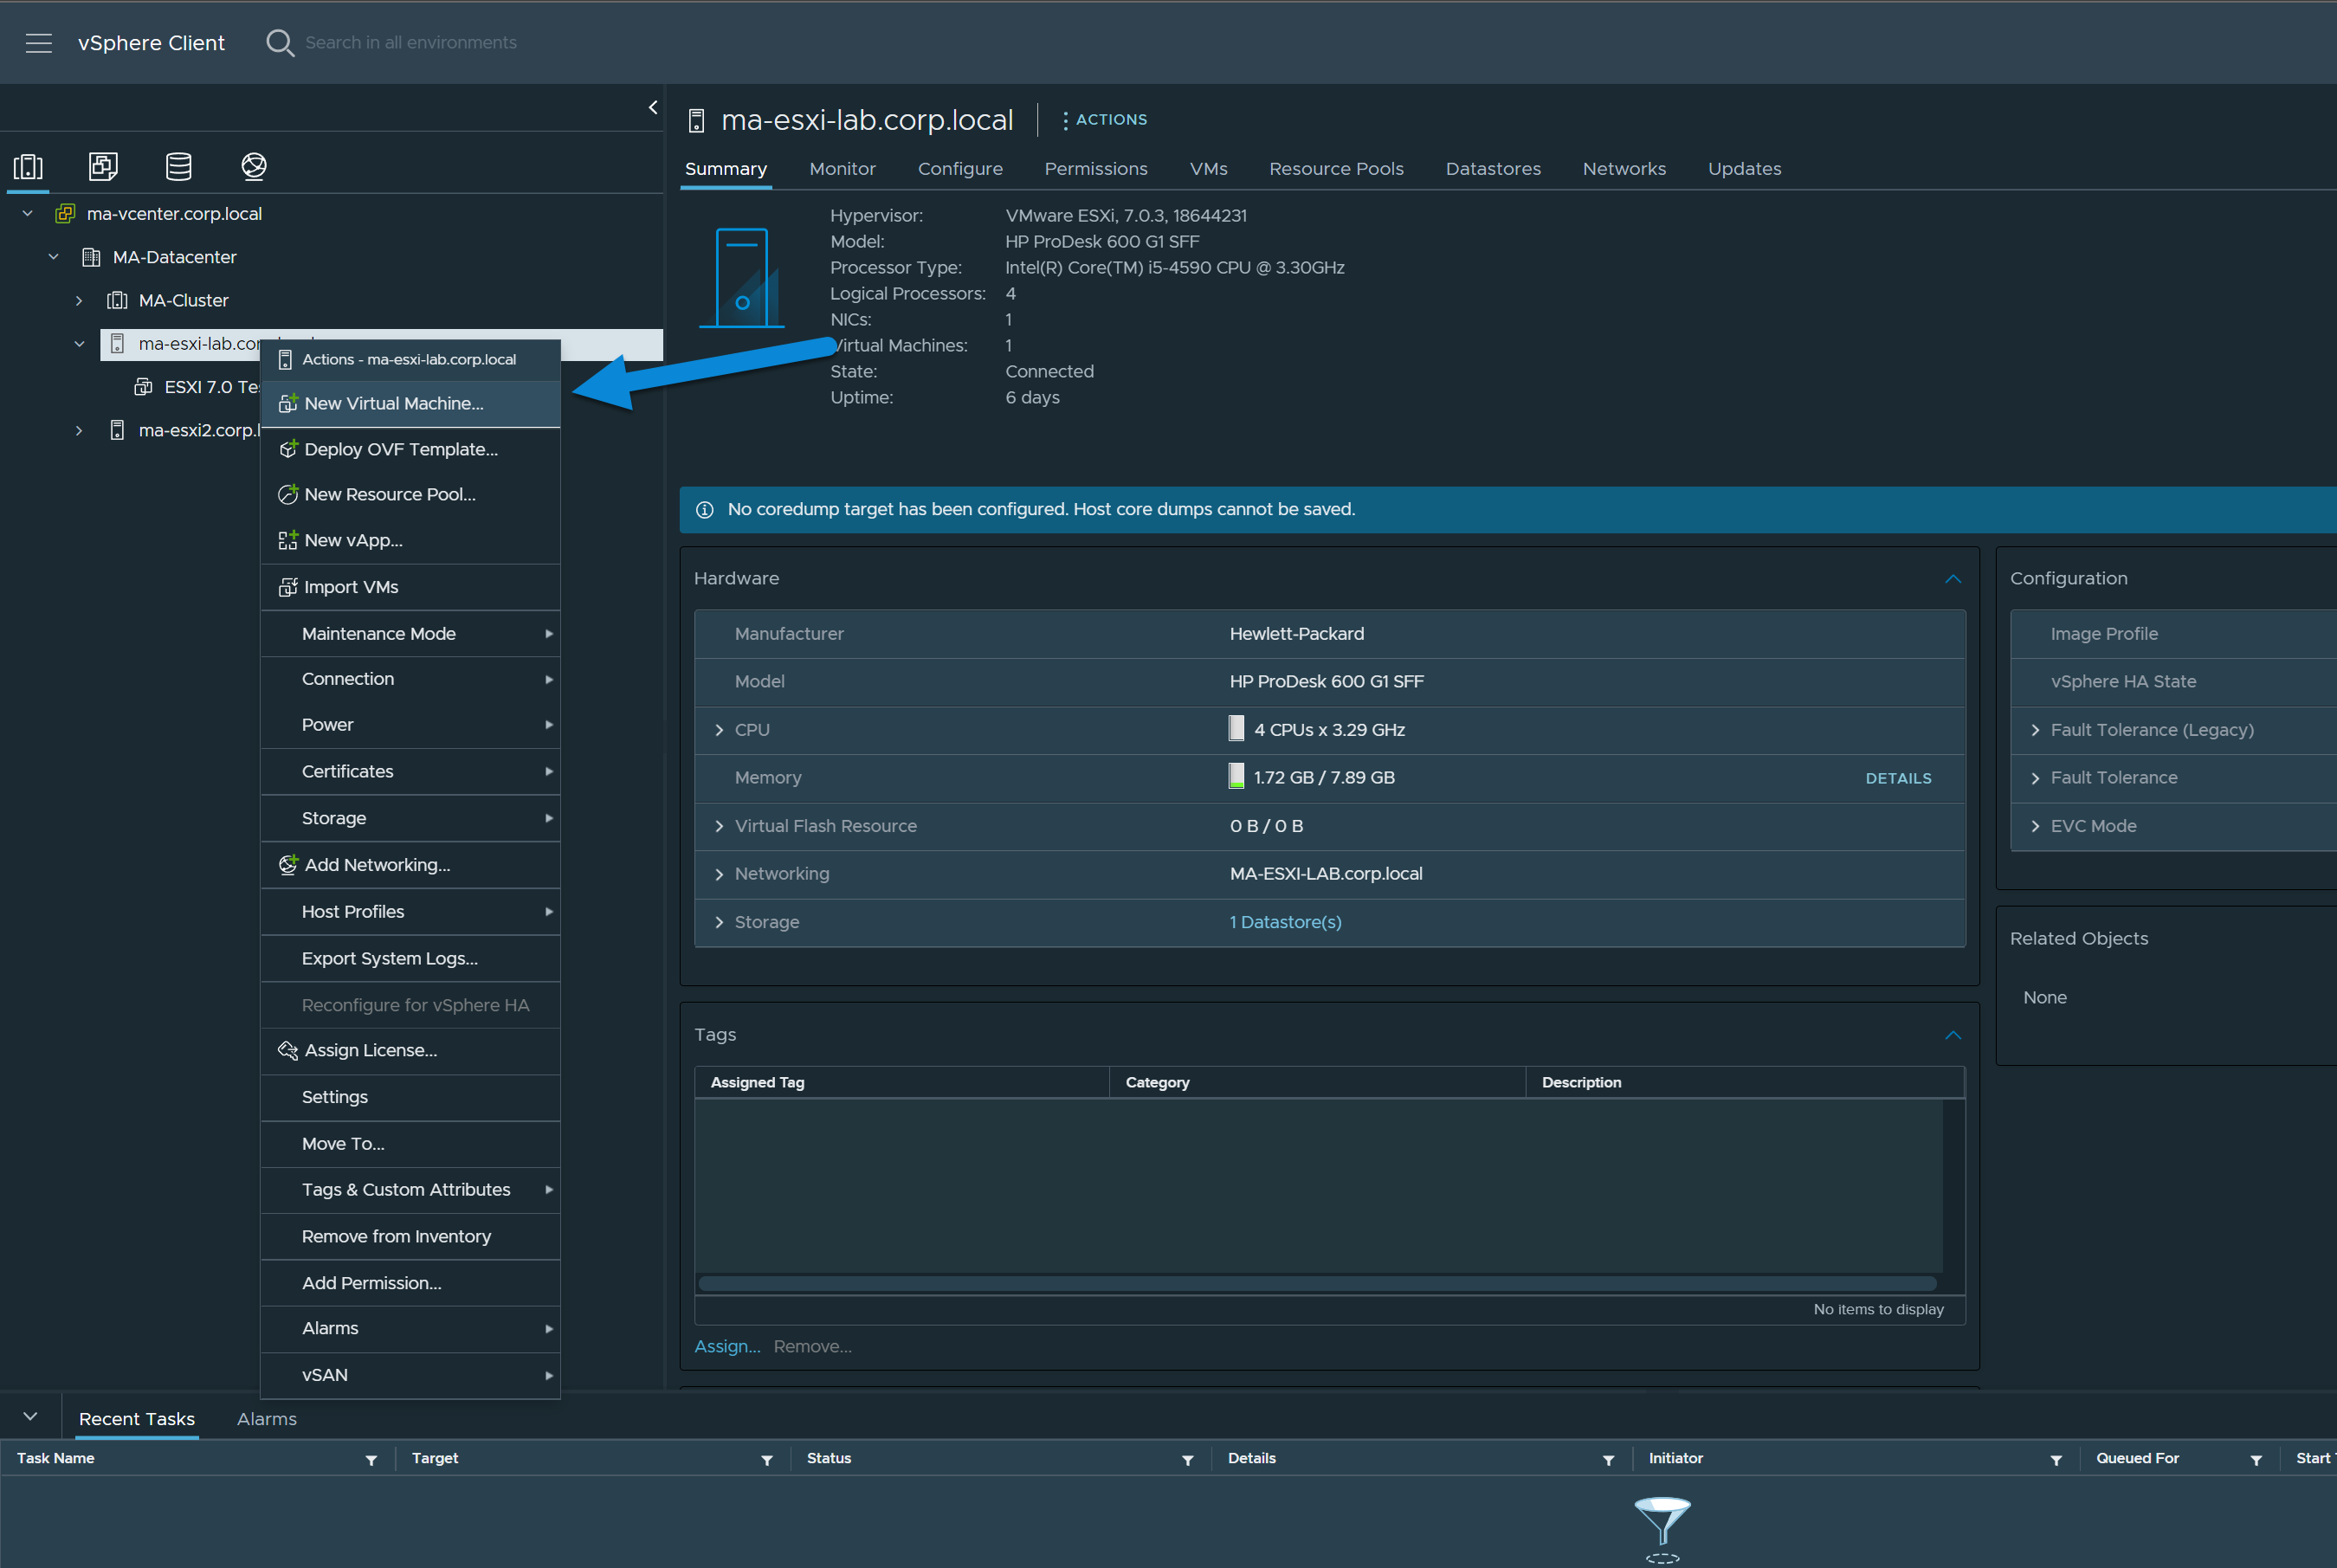Screen dimensions: 2337x1568
Task: Collapse the Recent Tasks bottom panel
Action: coord(30,1417)
